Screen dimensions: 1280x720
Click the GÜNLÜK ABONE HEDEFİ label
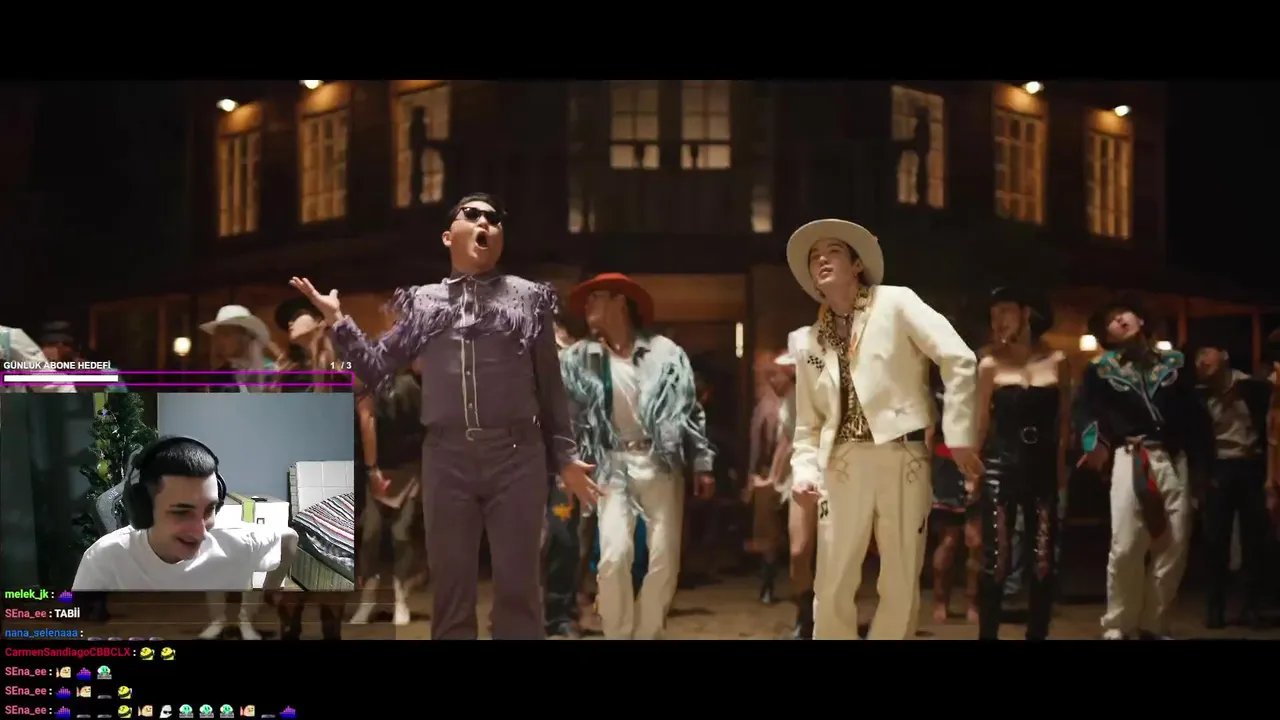point(57,366)
